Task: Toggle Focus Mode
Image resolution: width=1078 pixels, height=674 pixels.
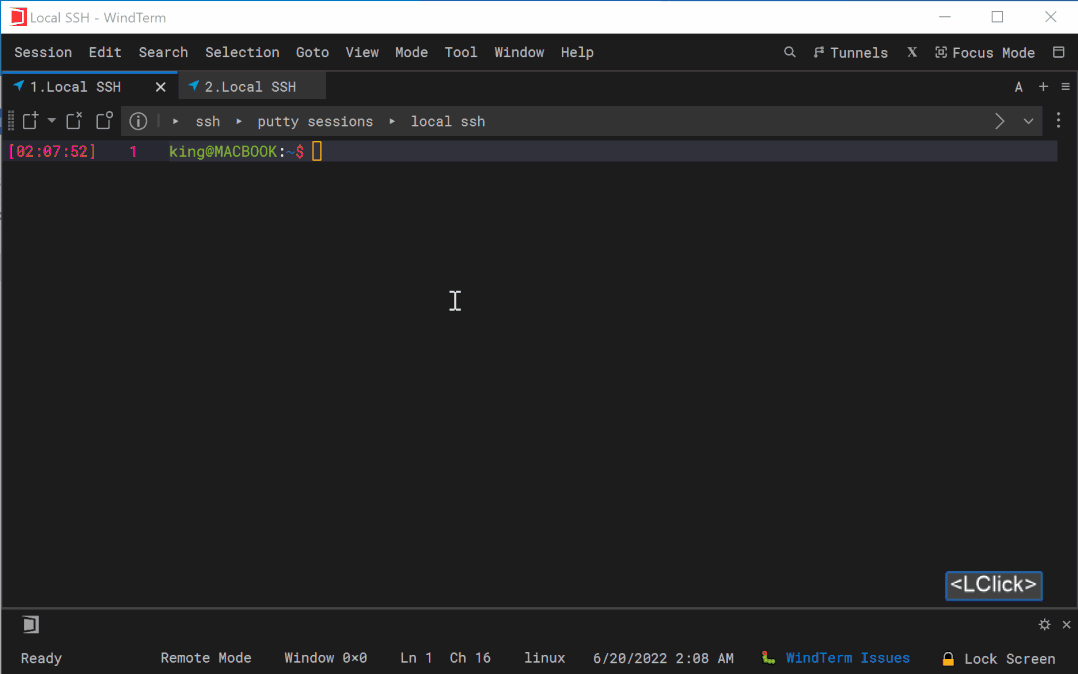Action: pos(984,52)
